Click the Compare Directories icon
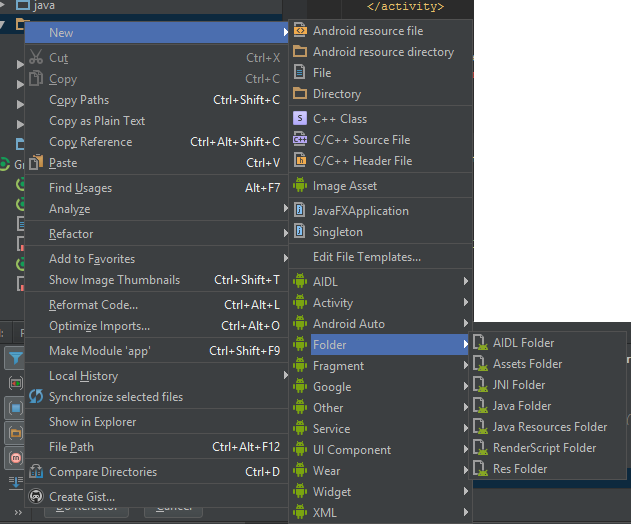This screenshot has width=631, height=524. click(x=36, y=471)
